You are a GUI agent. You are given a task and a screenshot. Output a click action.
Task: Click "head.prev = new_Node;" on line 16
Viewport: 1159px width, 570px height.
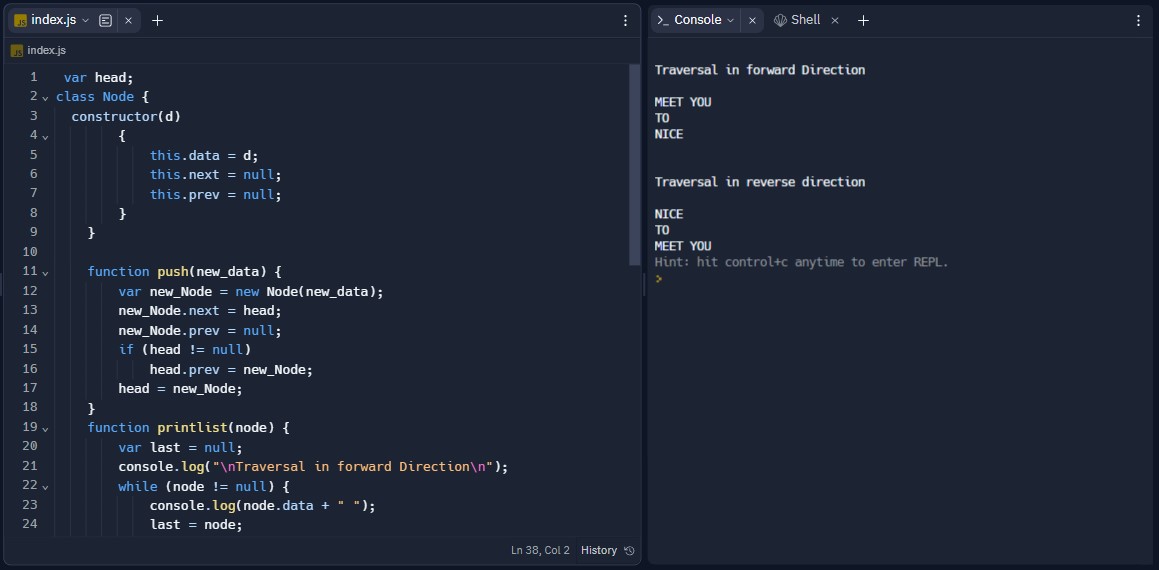[x=231, y=370]
